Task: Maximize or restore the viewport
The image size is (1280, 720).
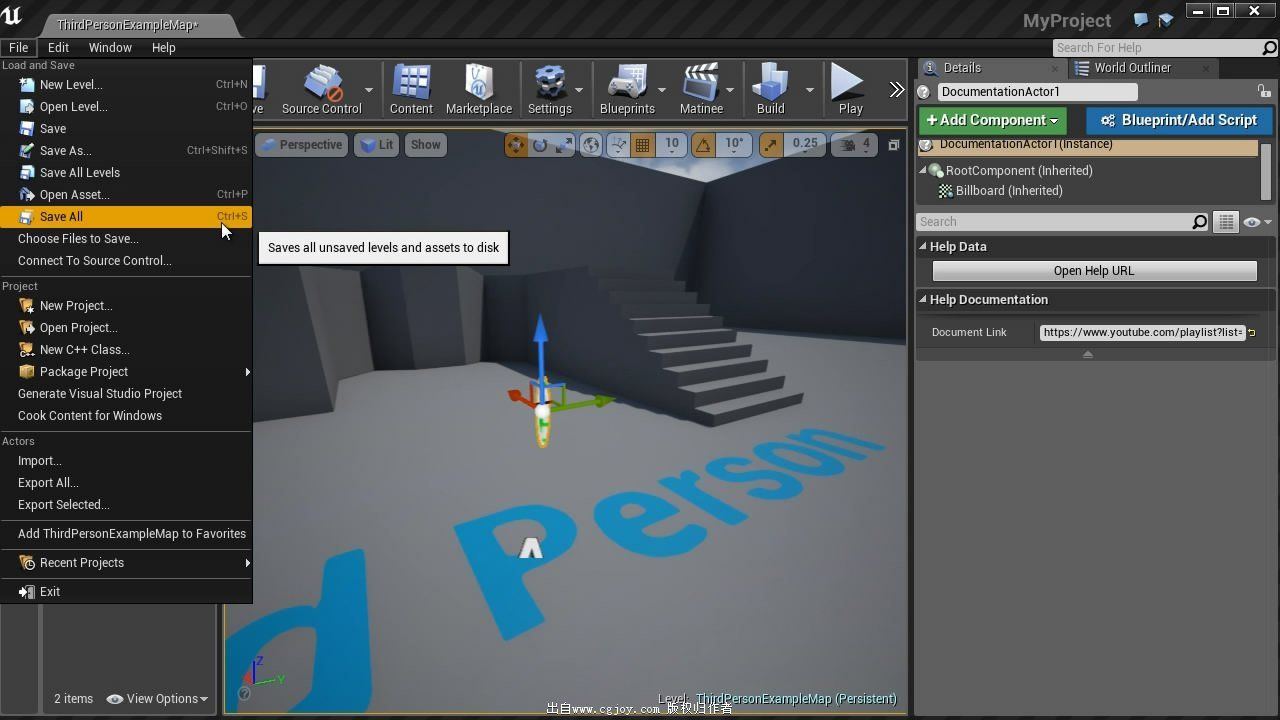Action: 894,145
